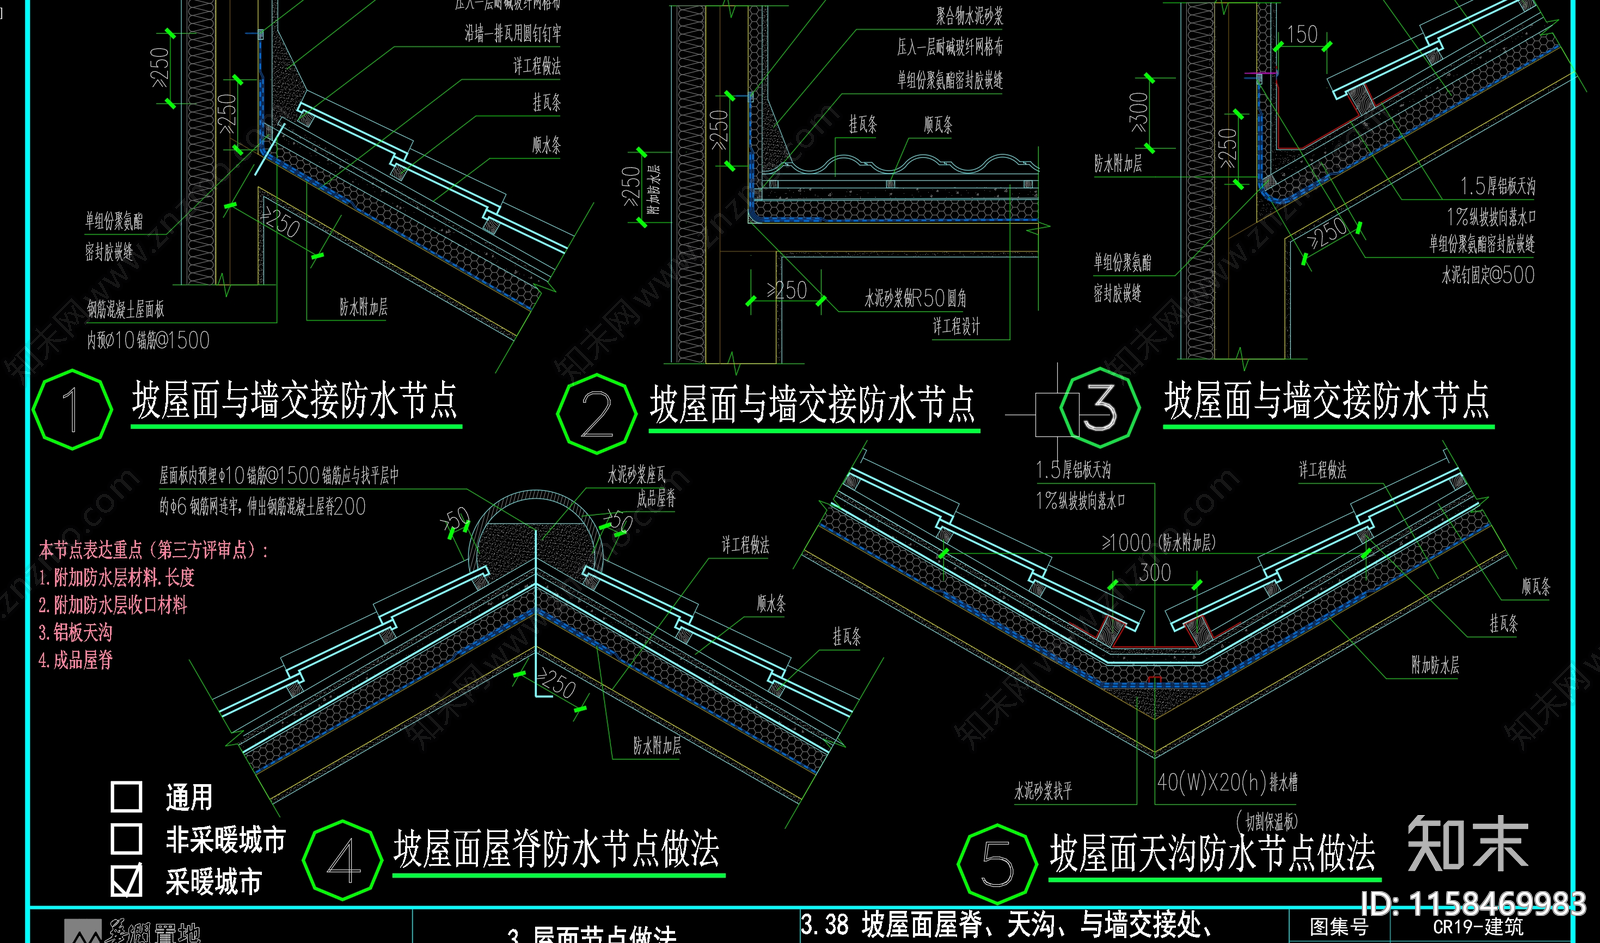The width and height of the screenshot is (1600, 943).
Task: Select hexagon detail marker number 2
Action: (x=596, y=413)
